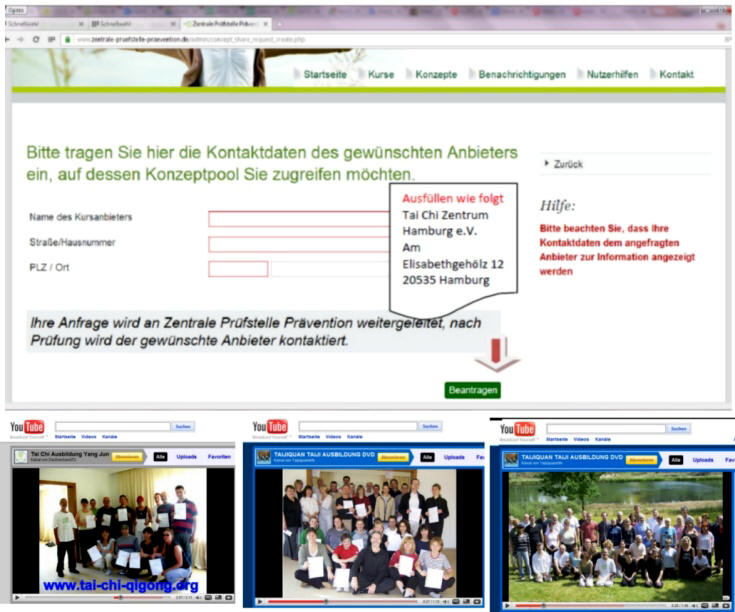Viewport: 735px width, 612px height.
Task: Open Alle dropdown above lakeside group video
Action: [x=675, y=460]
